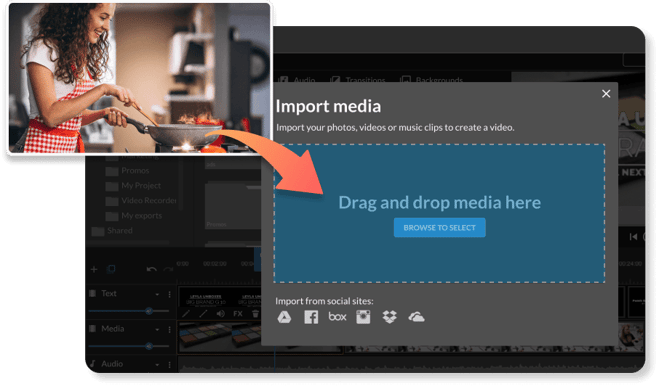Open the Video Recorder folder

click(141, 201)
